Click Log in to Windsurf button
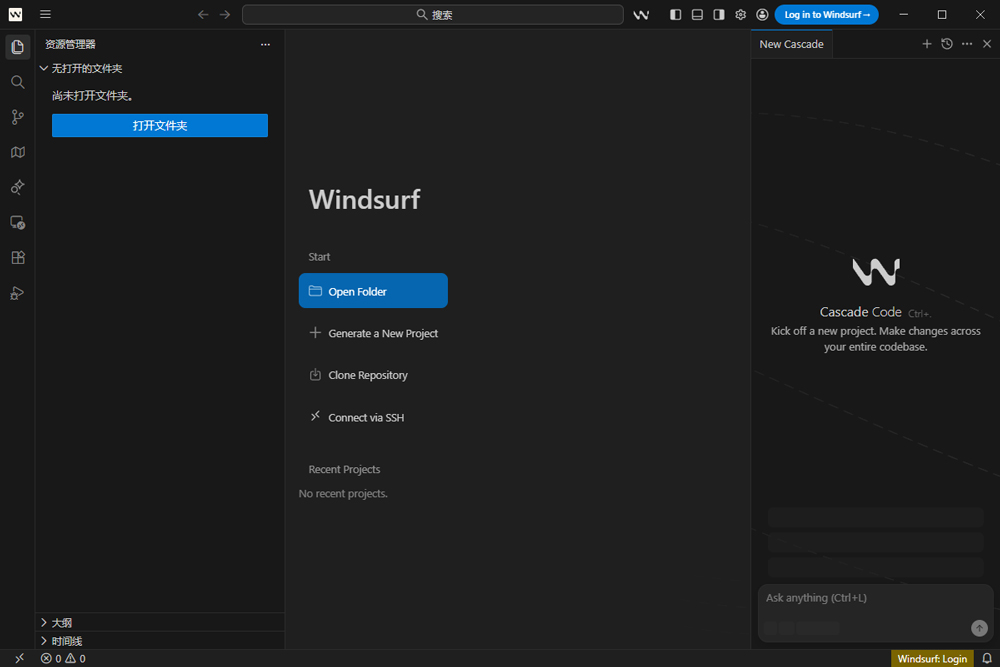Viewport: 1000px width, 667px height. click(x=827, y=14)
